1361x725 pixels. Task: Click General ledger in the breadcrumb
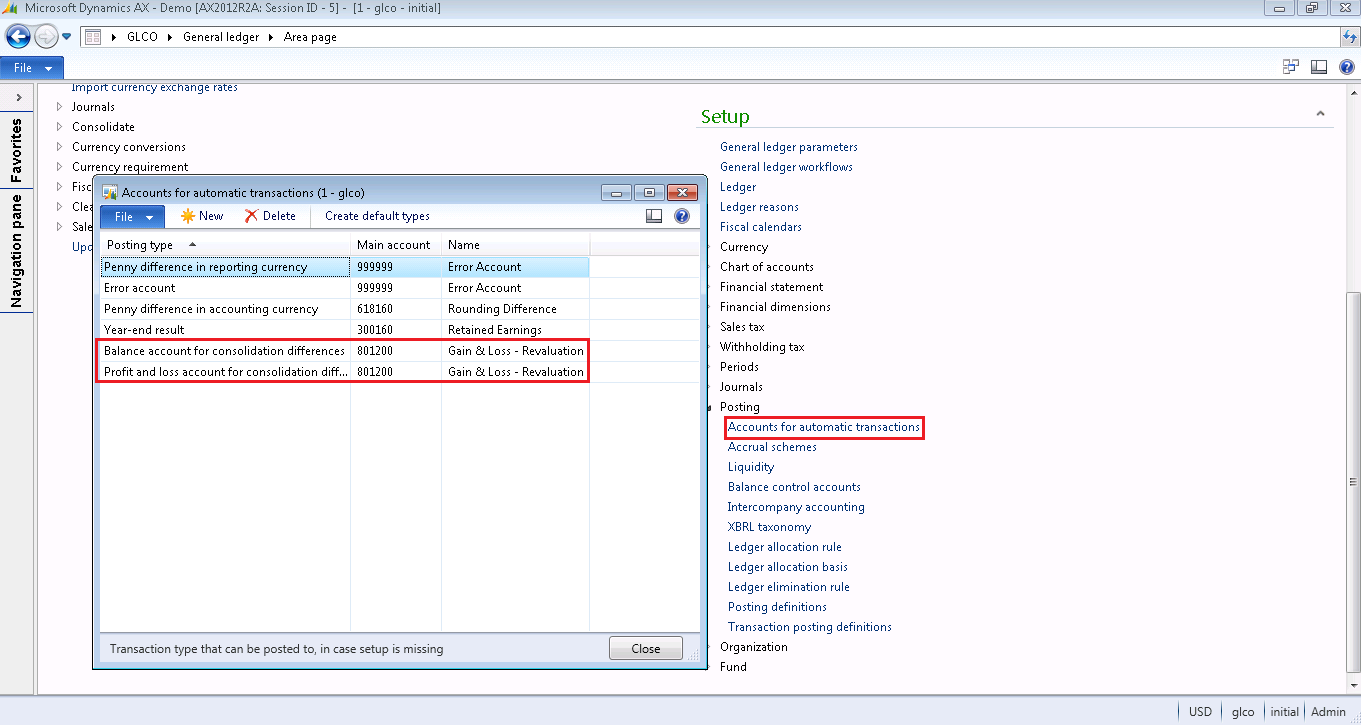pos(221,37)
